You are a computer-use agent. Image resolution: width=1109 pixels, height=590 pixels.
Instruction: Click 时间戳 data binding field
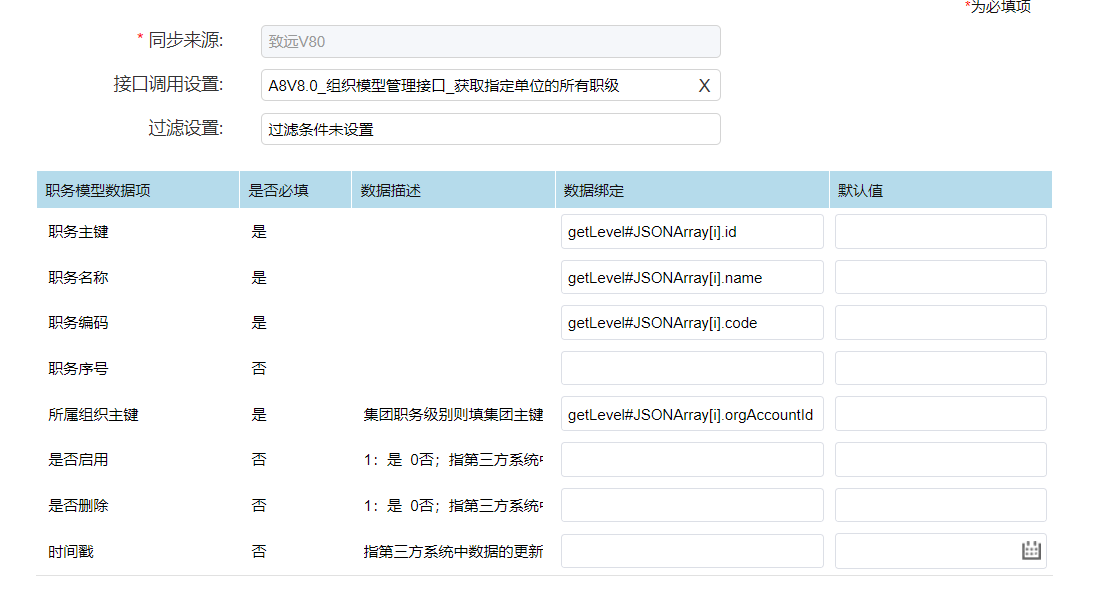pyautogui.click(x=692, y=551)
